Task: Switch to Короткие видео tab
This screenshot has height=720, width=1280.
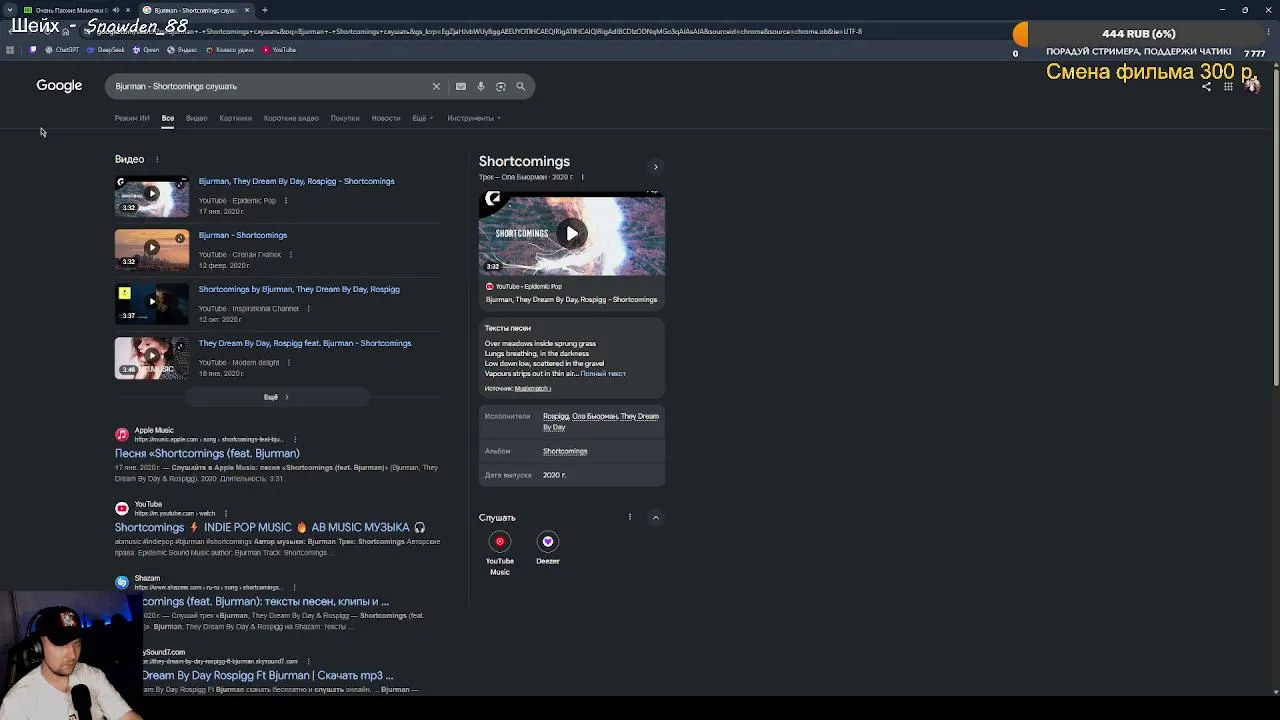Action: 291,118
